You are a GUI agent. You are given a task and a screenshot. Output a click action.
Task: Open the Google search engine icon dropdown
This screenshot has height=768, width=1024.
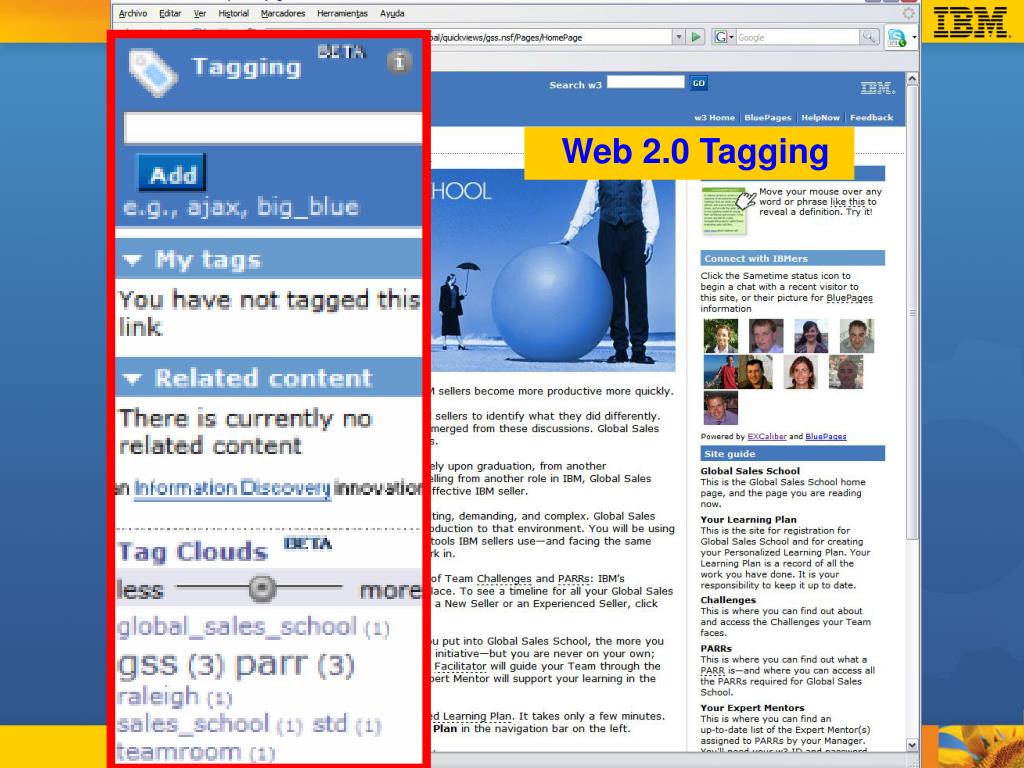pyautogui.click(x=724, y=37)
